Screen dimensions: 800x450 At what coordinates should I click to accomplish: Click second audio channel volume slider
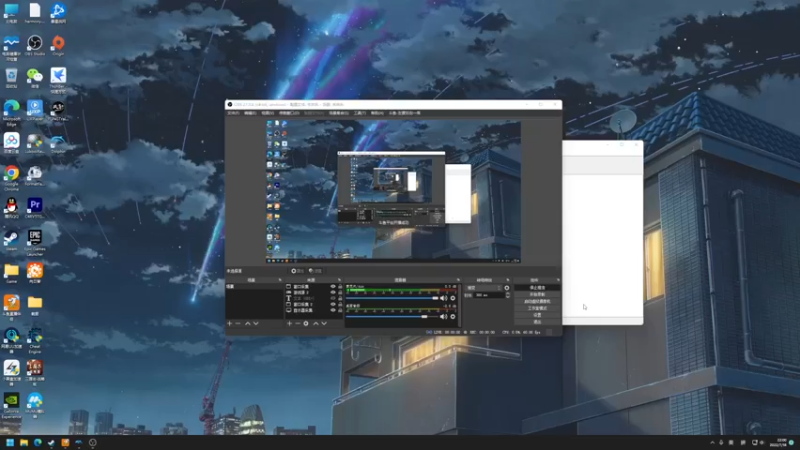[392, 317]
